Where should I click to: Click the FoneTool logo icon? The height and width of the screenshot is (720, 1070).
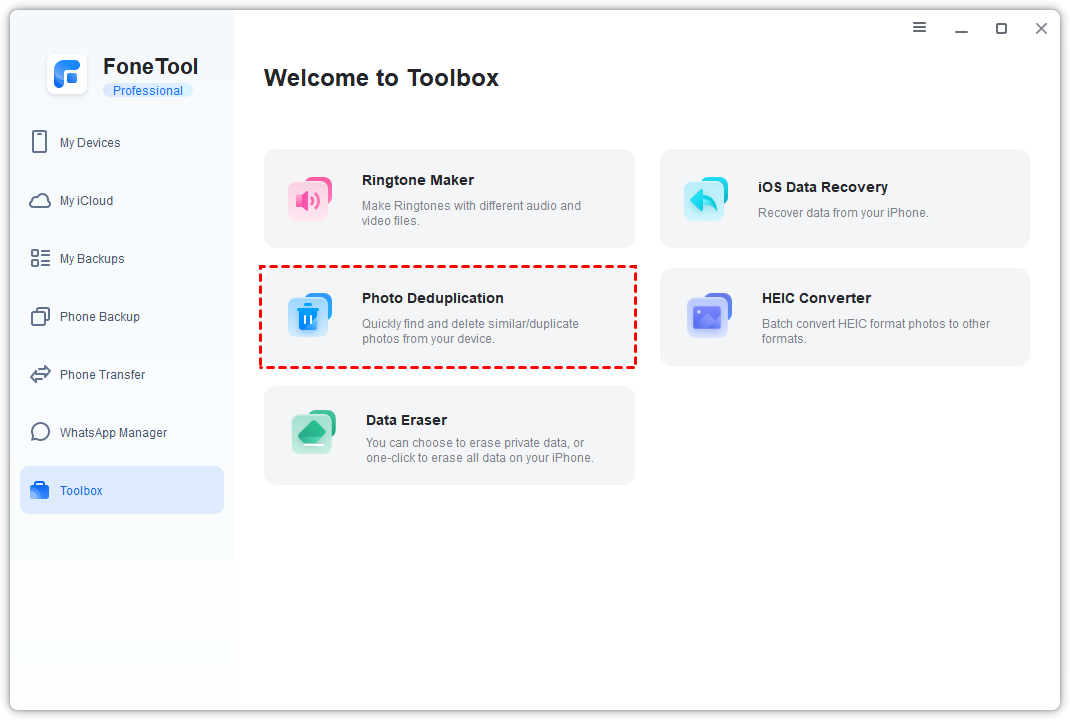tap(67, 74)
